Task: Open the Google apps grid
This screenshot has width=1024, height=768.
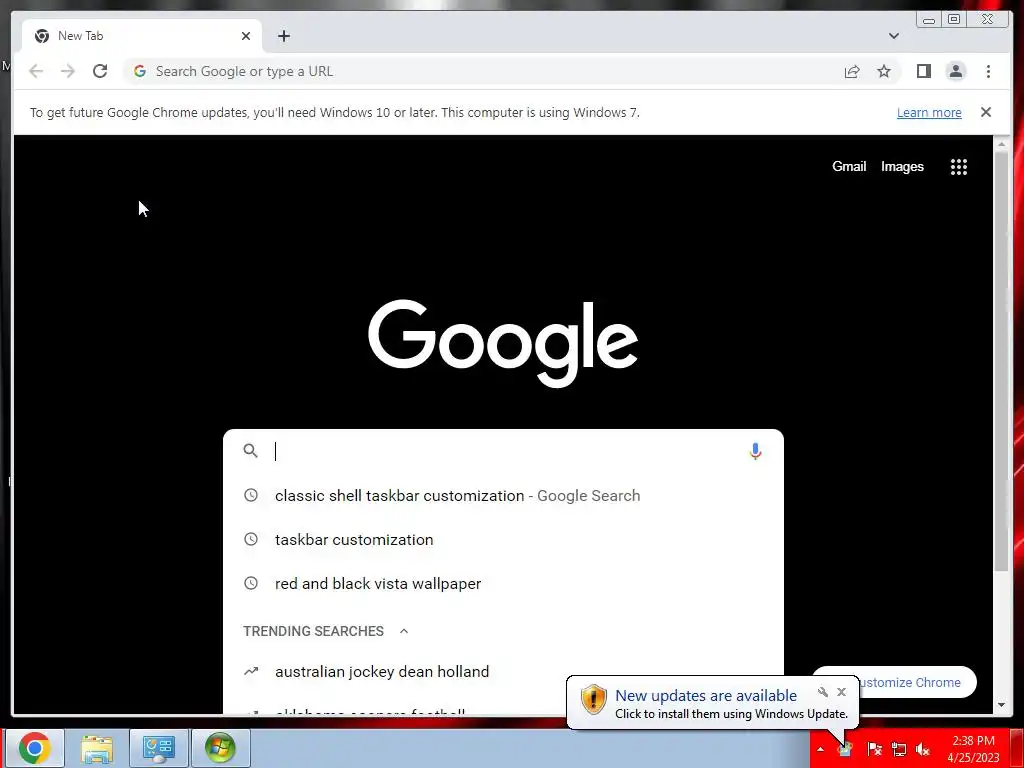Action: (959, 167)
